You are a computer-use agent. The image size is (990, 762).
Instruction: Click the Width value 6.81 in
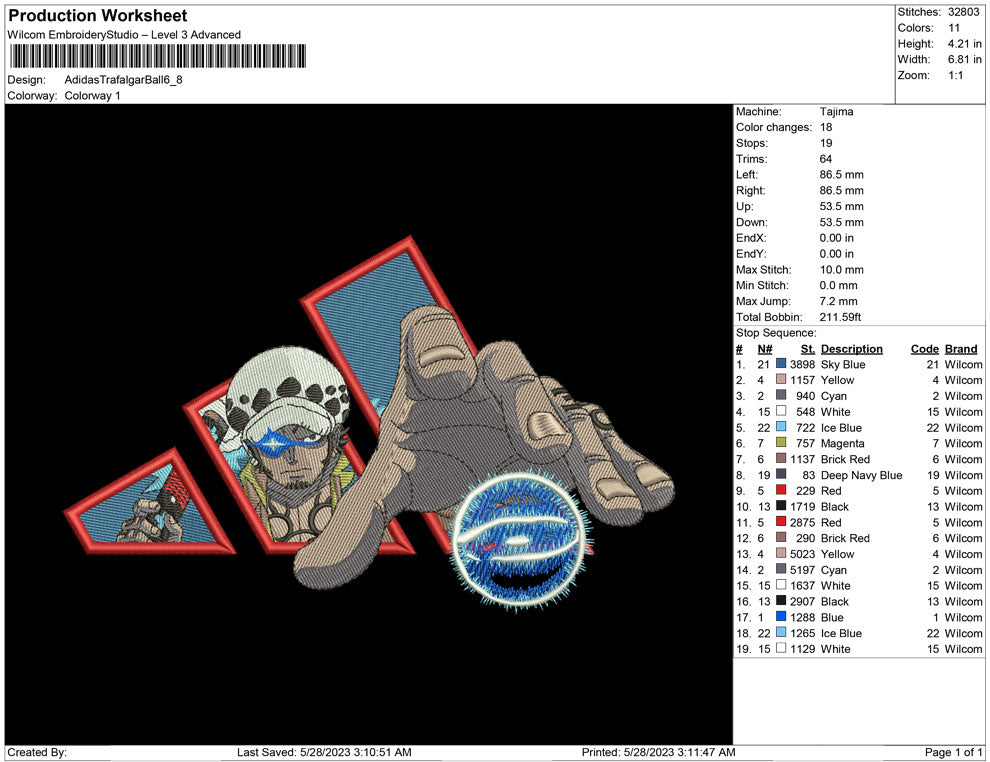(965, 59)
